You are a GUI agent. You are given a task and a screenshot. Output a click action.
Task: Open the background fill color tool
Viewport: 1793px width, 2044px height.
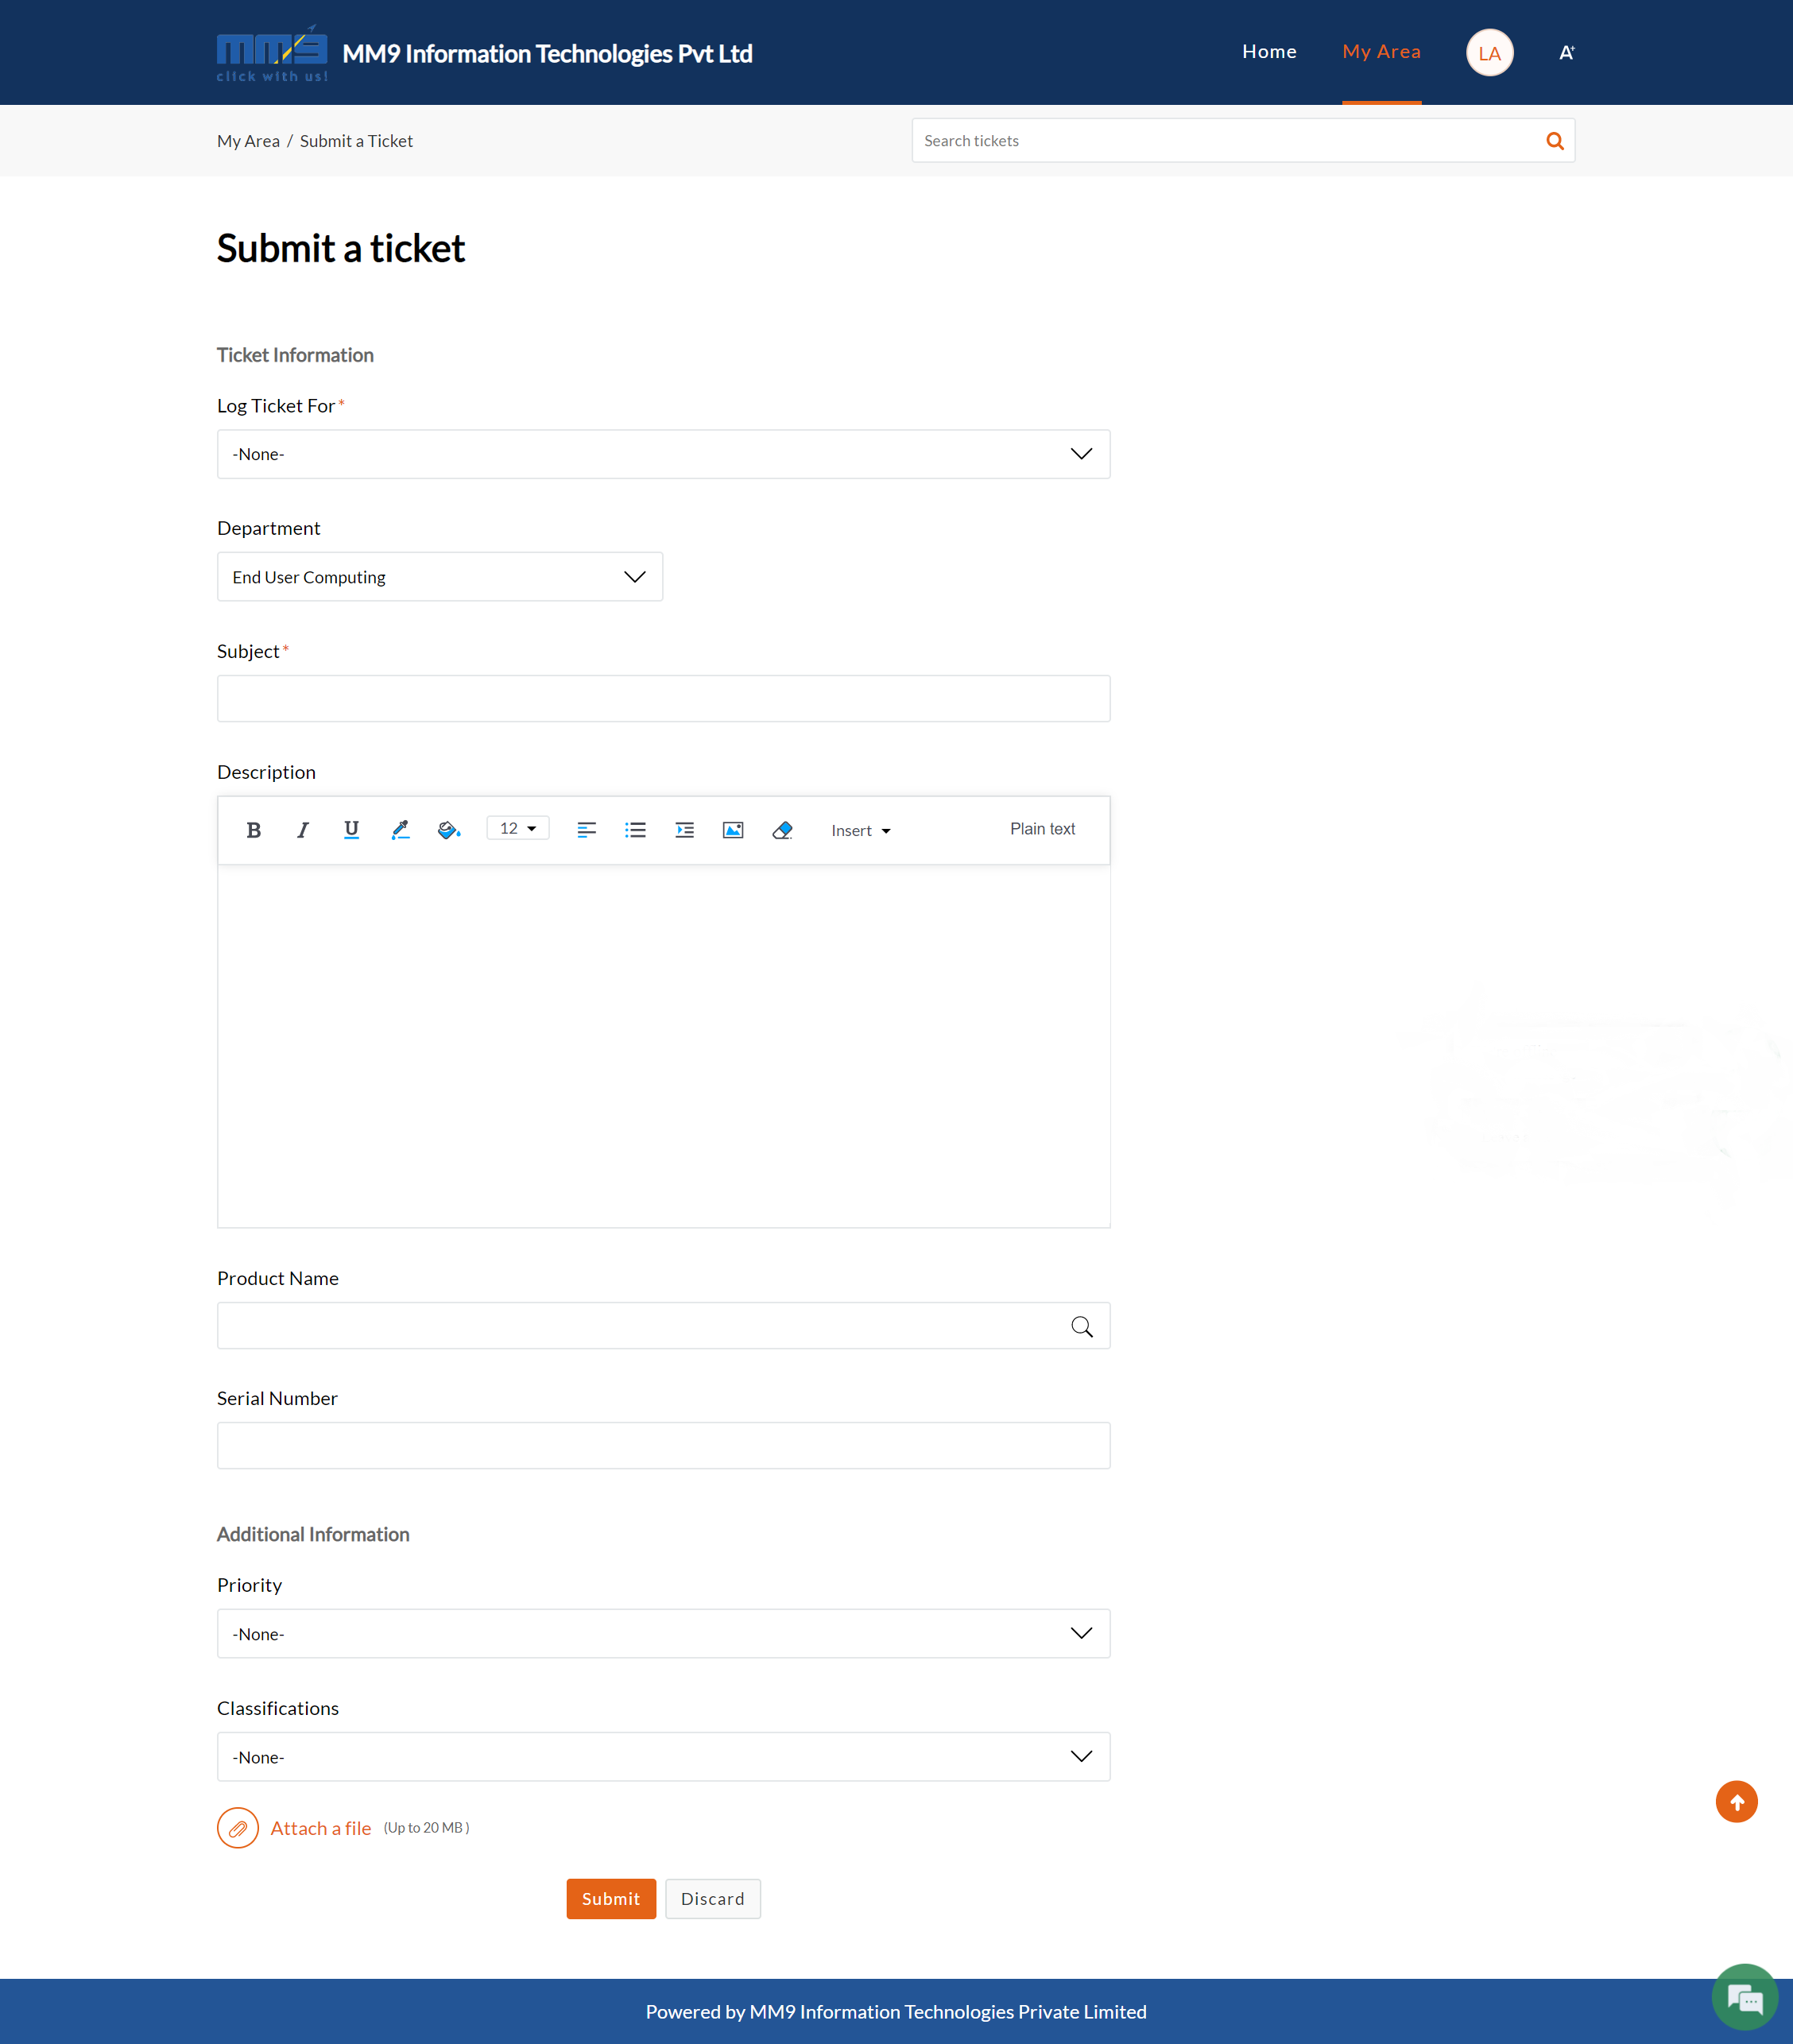click(448, 830)
